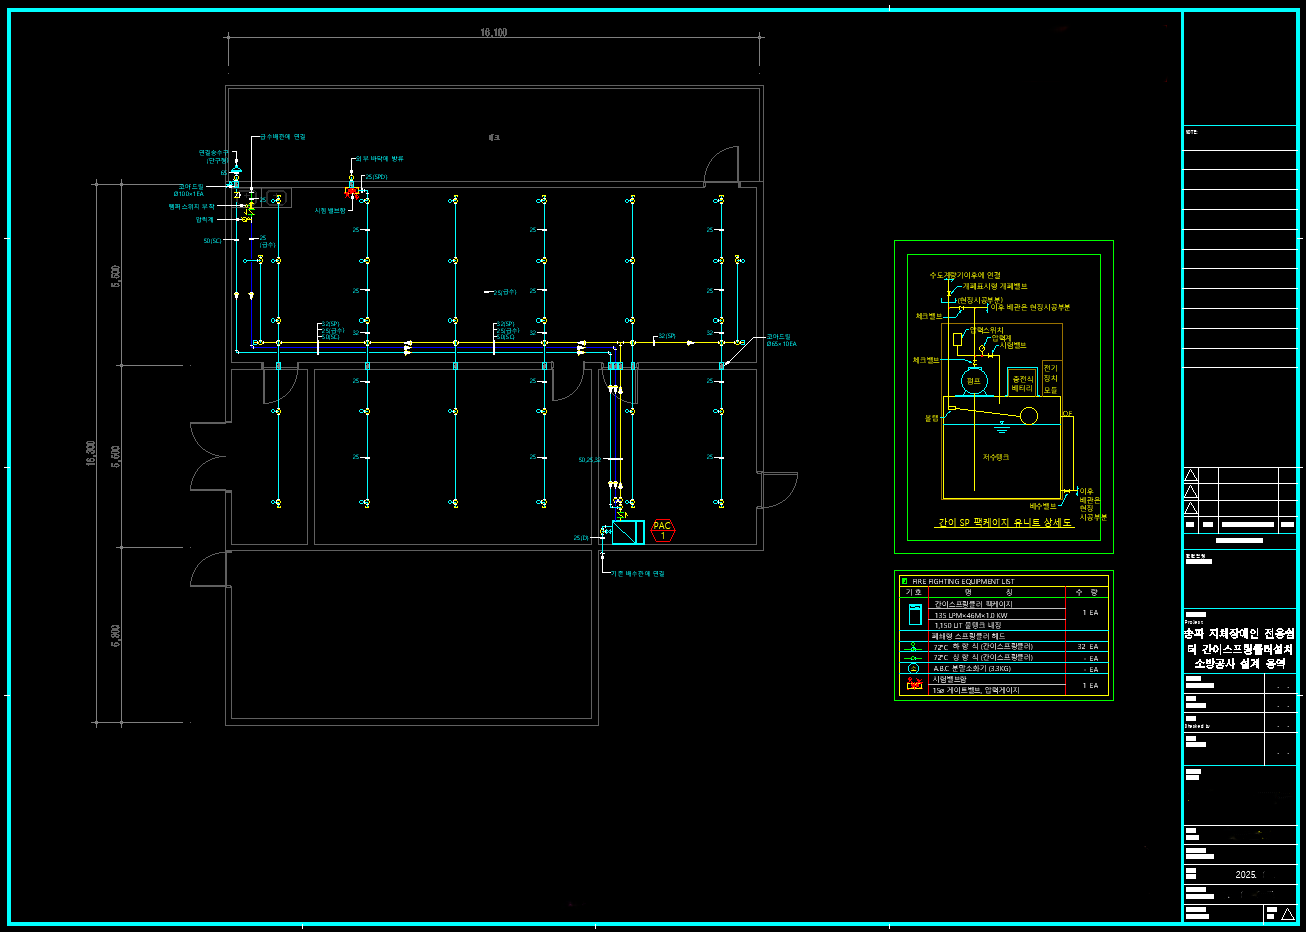Click the 2025 date in title block
Viewport: 1306px width, 932px height.
click(x=1245, y=874)
